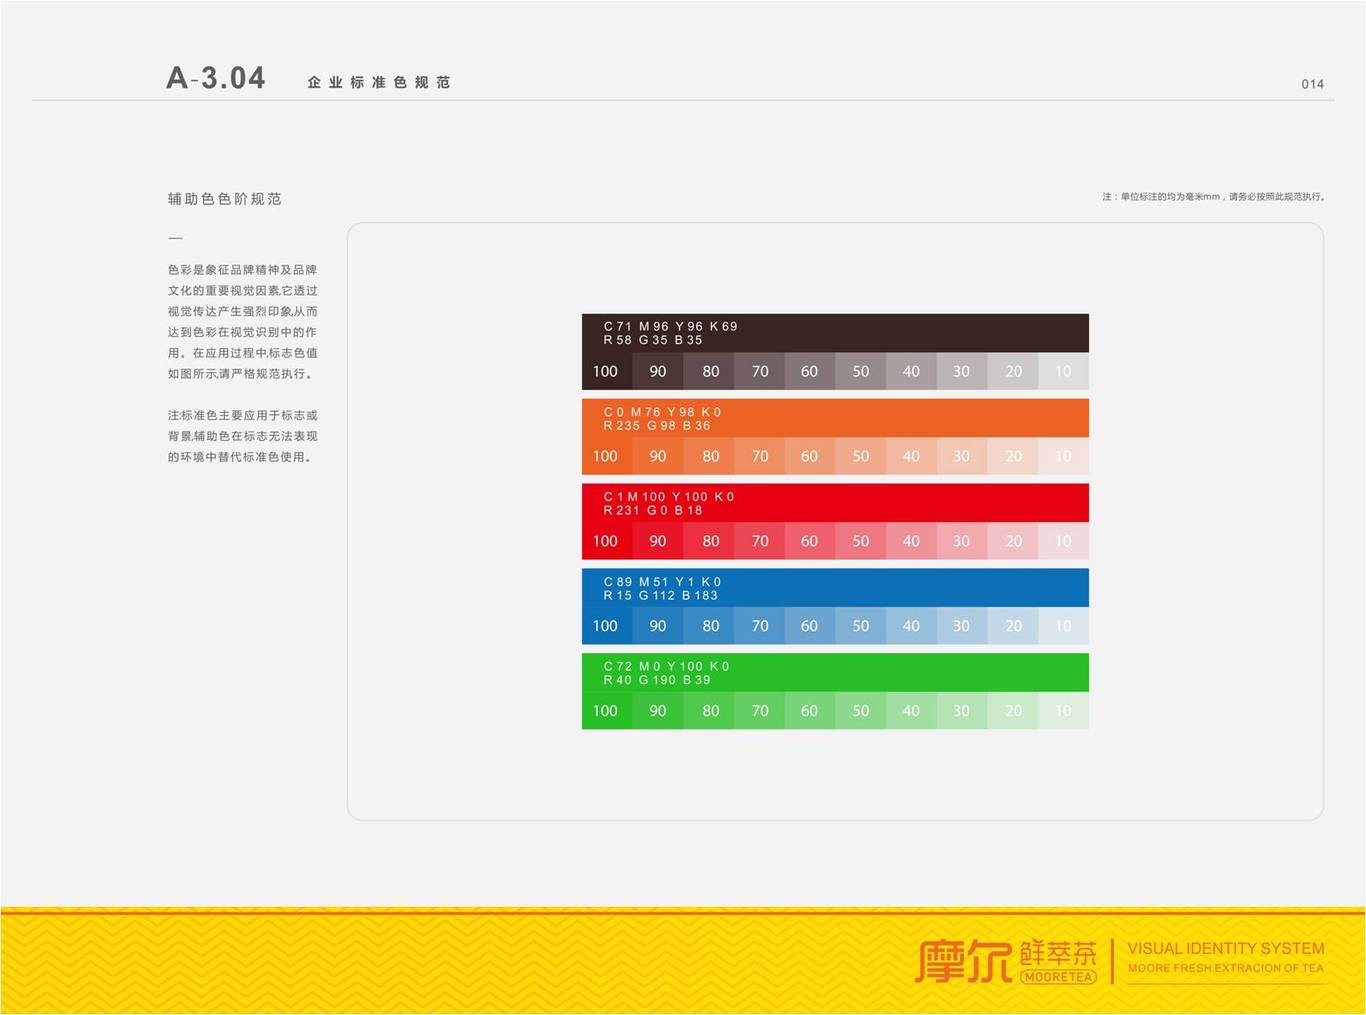The width and height of the screenshot is (1366, 1015).
Task: Click the green 10 tint swatch
Action: [1063, 711]
